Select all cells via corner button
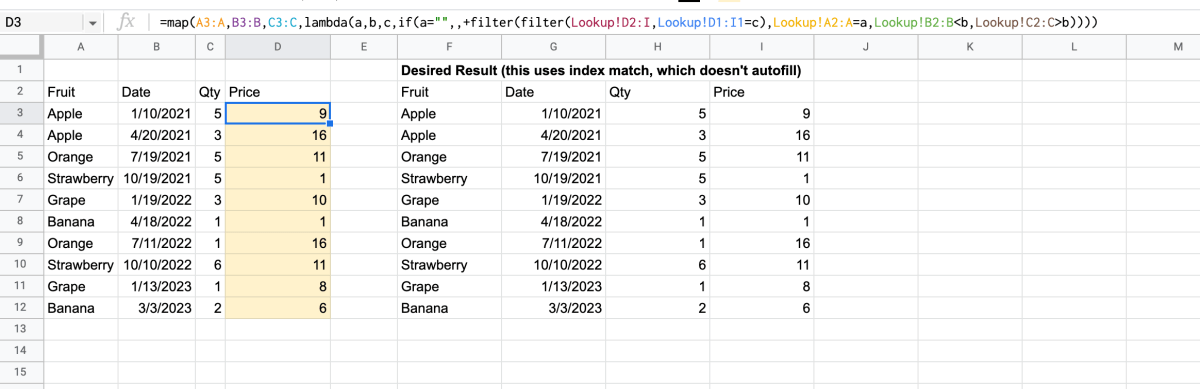1200x389 pixels. coord(21,47)
